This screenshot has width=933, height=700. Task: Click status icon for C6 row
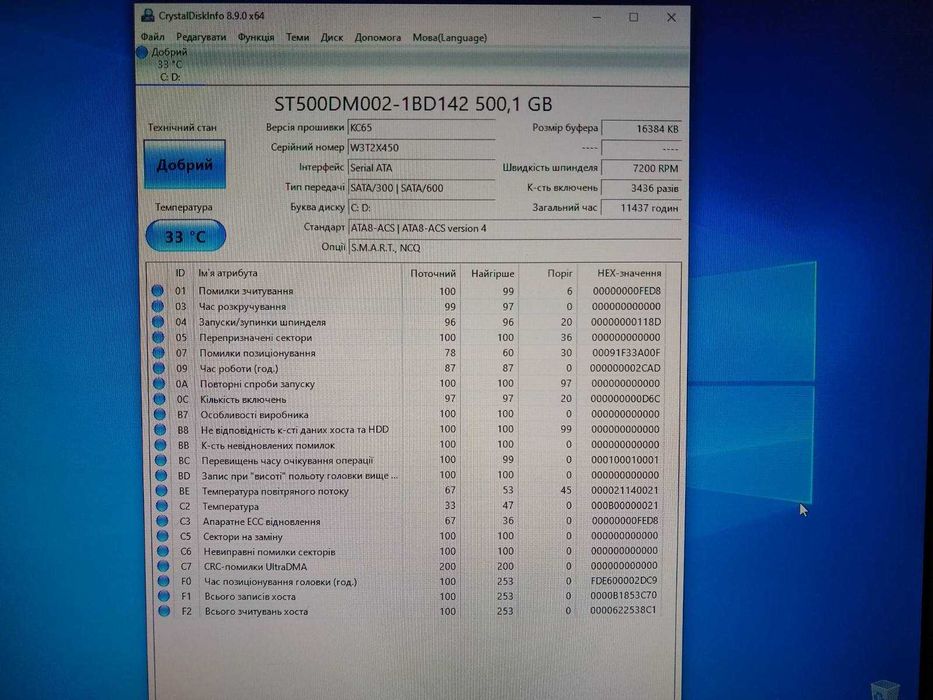point(162,551)
